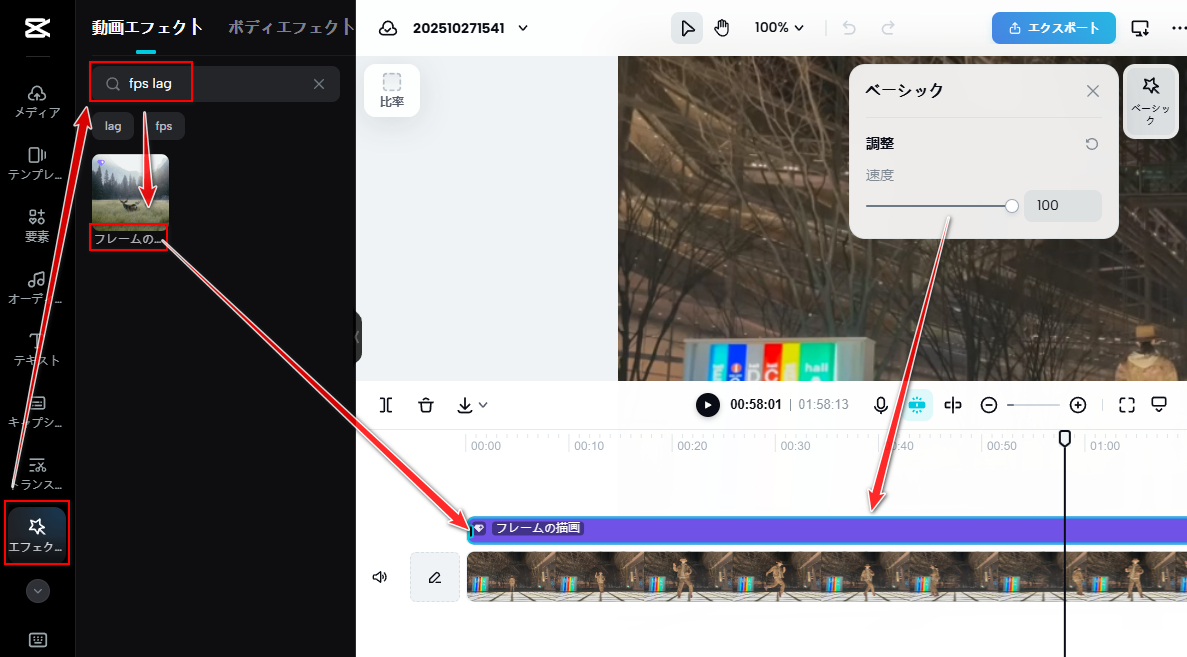Click the エクスポート button
1187x657 pixels.
point(1053,28)
